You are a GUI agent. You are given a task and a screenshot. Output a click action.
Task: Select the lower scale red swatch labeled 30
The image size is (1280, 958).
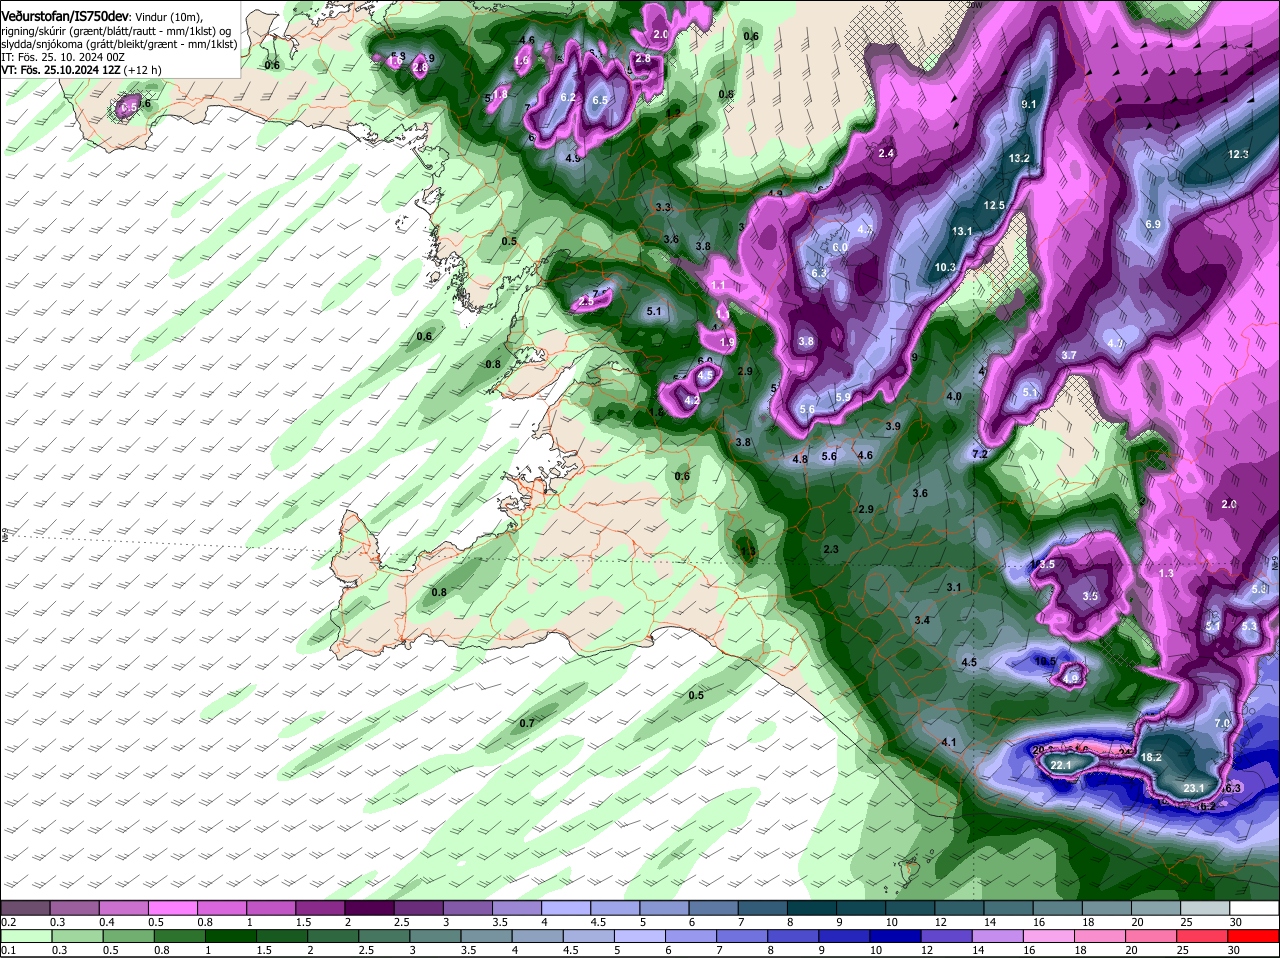1254,935
